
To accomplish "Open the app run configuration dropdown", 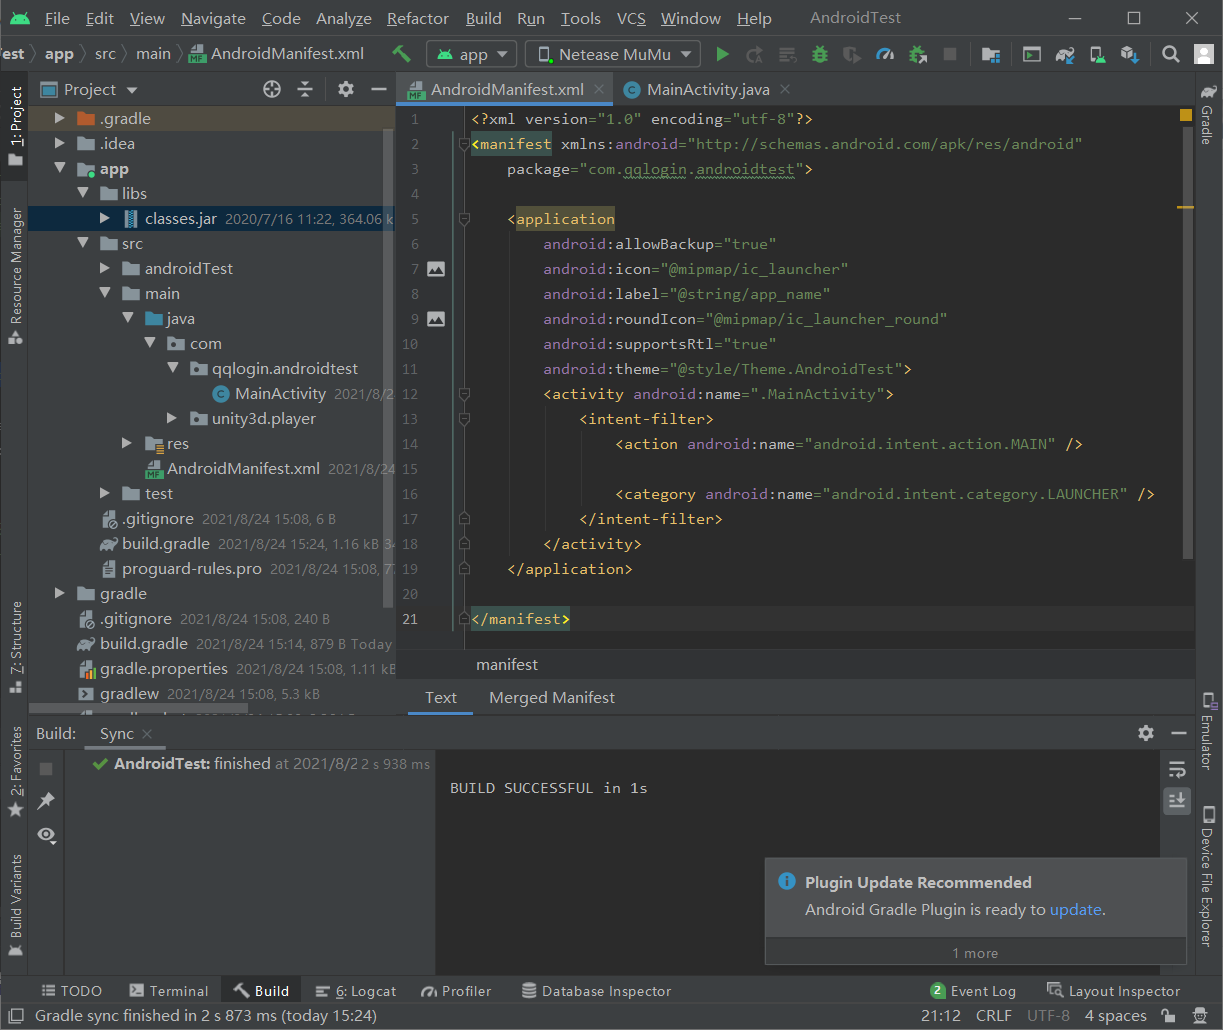I will [x=472, y=54].
